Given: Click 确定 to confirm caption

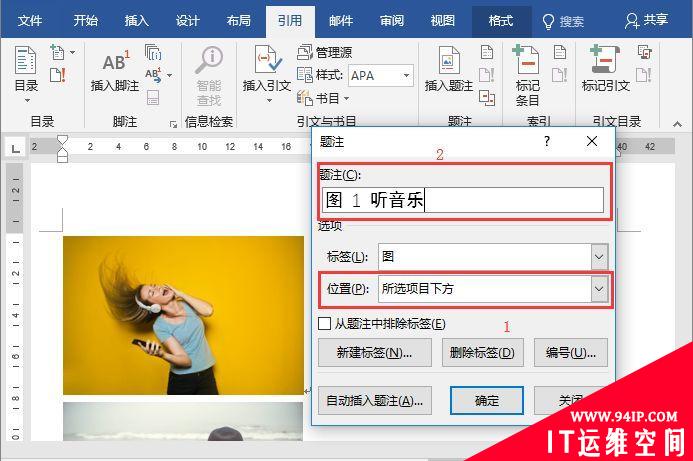Looking at the screenshot, I should click(x=487, y=400).
